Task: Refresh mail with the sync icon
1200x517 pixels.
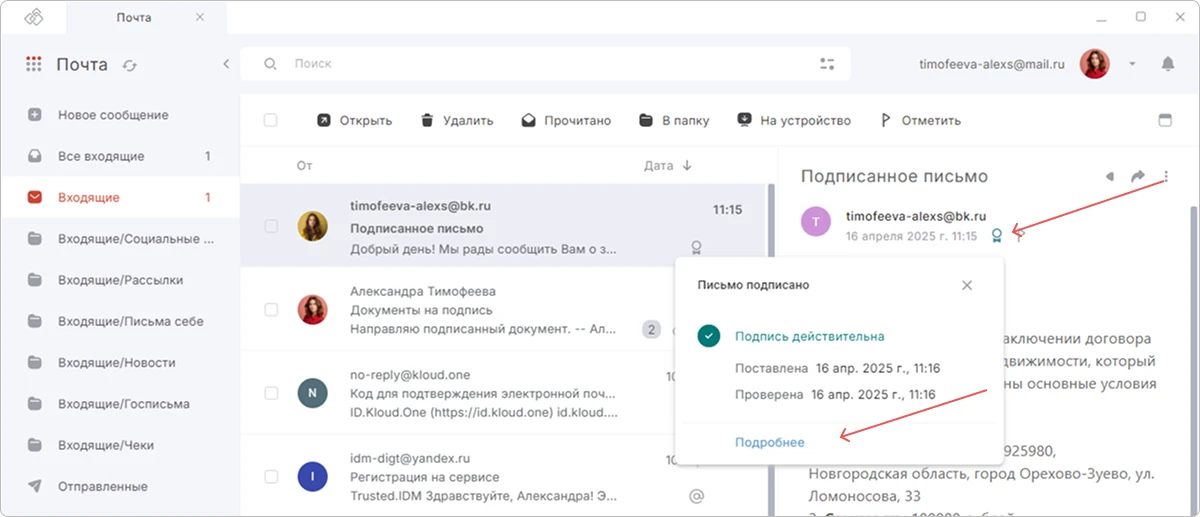Action: [129, 65]
